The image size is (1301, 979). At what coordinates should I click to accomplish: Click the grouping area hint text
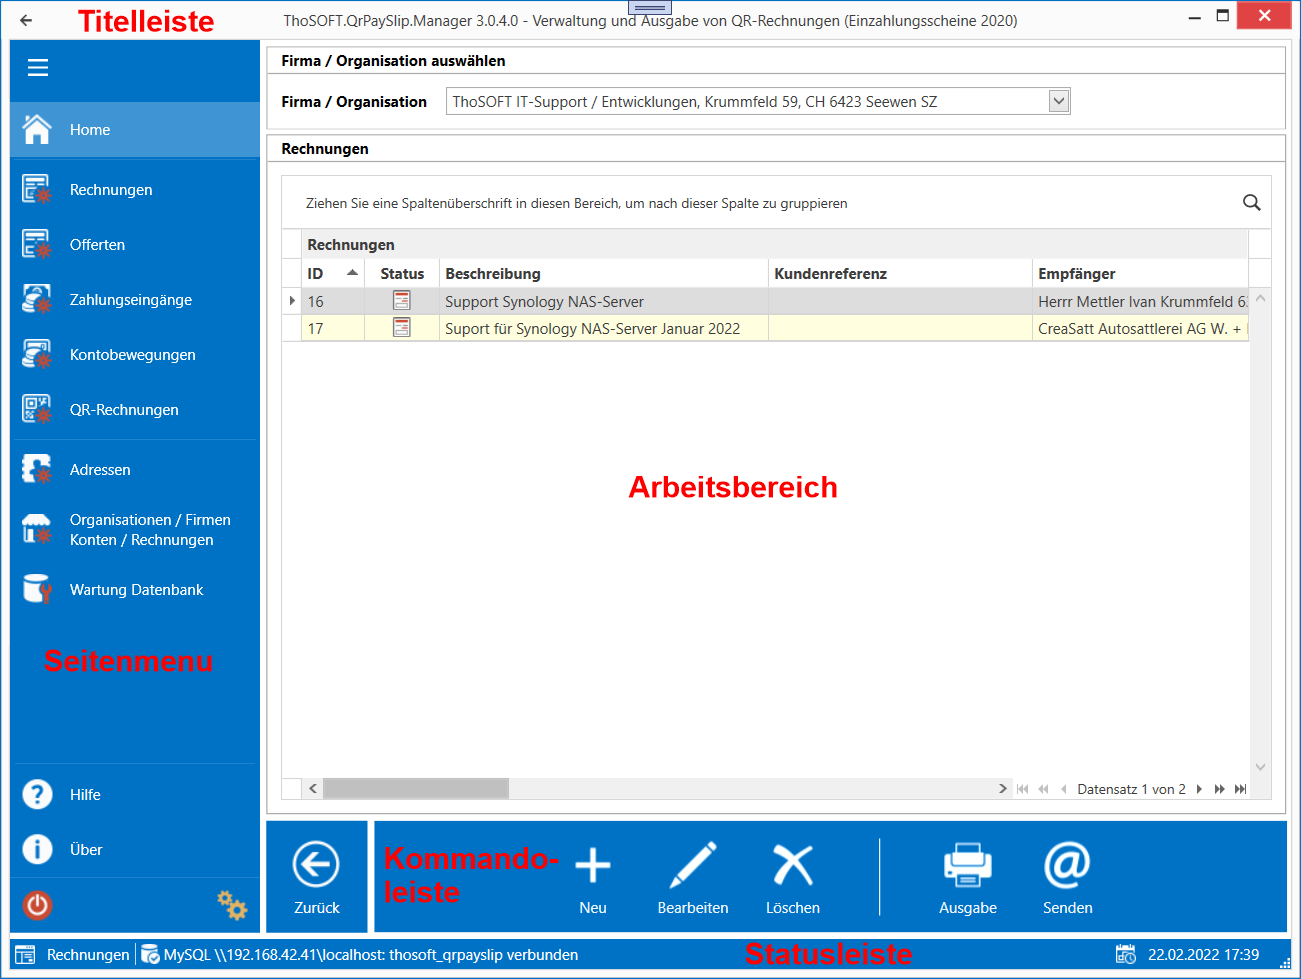577,203
